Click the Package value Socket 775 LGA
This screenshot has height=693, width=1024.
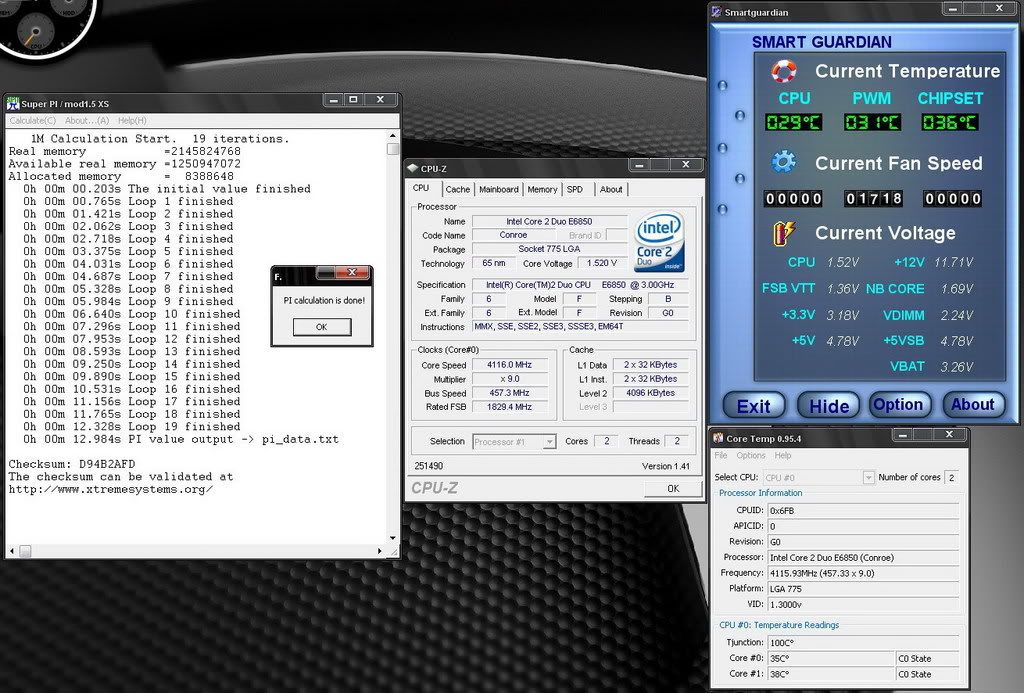point(549,249)
